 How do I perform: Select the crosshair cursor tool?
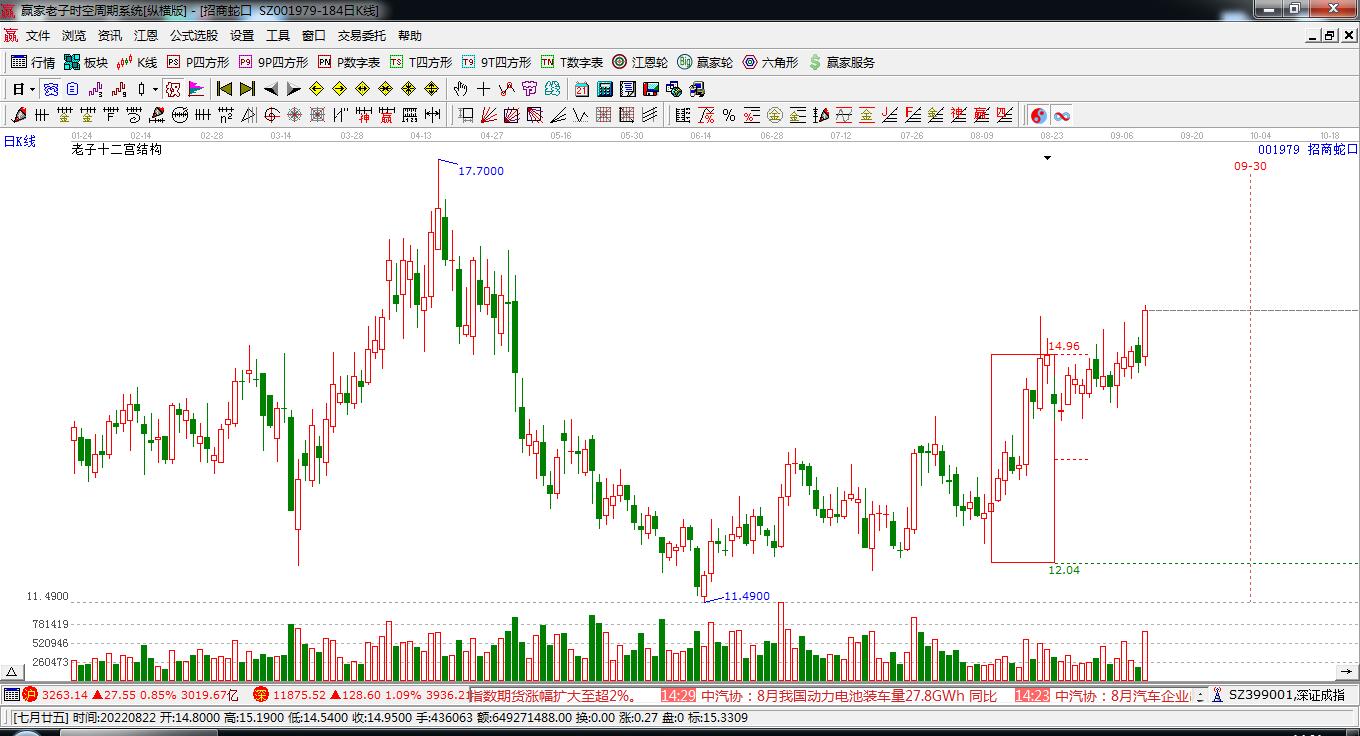coord(484,89)
